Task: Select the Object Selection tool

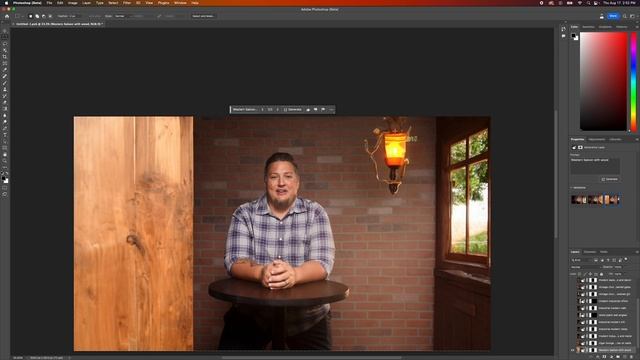Action: [x=5, y=50]
